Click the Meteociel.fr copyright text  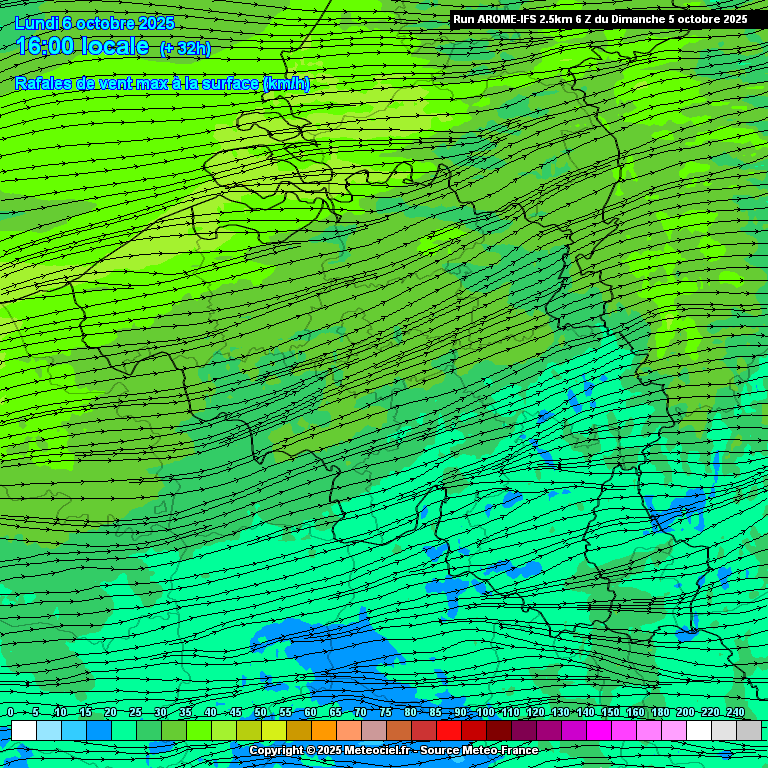pyautogui.click(x=328, y=750)
